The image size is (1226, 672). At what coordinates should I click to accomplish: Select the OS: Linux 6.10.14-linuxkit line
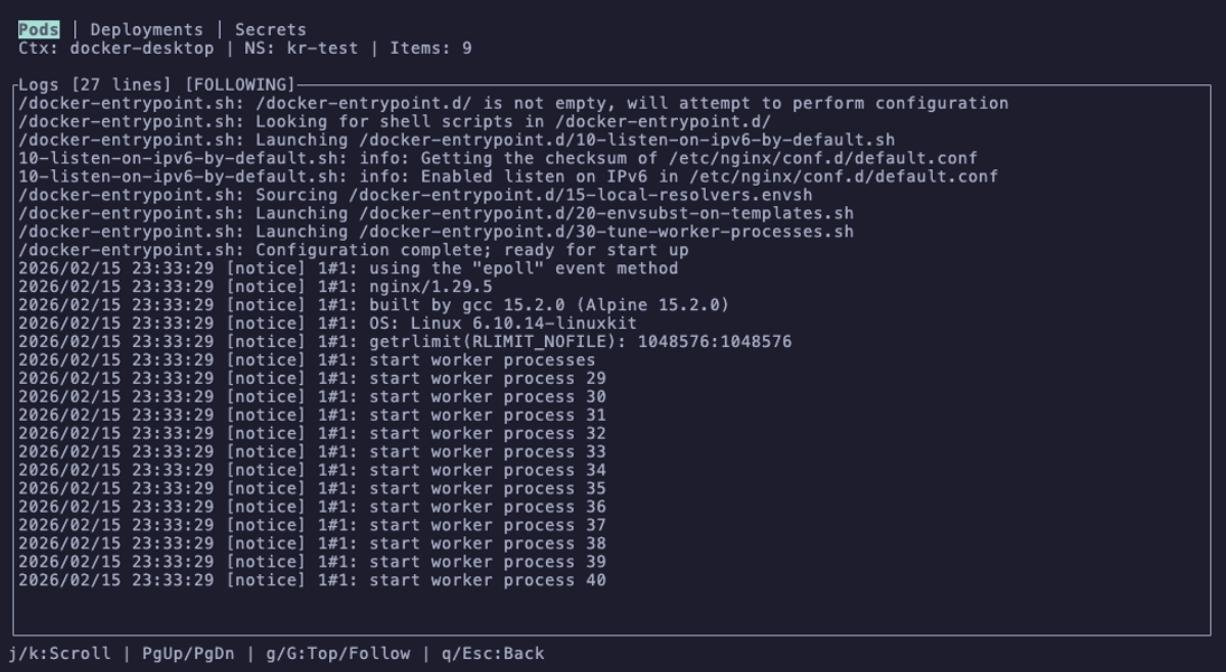[x=327, y=323]
